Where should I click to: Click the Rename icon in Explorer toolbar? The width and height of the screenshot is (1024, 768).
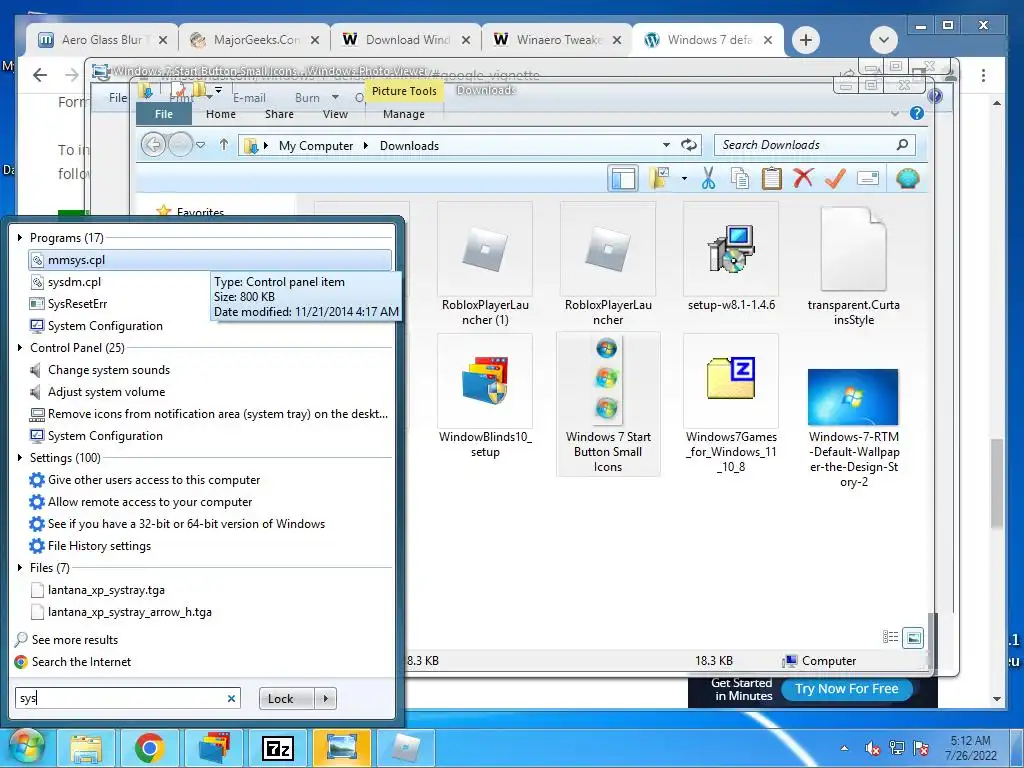coord(867,178)
